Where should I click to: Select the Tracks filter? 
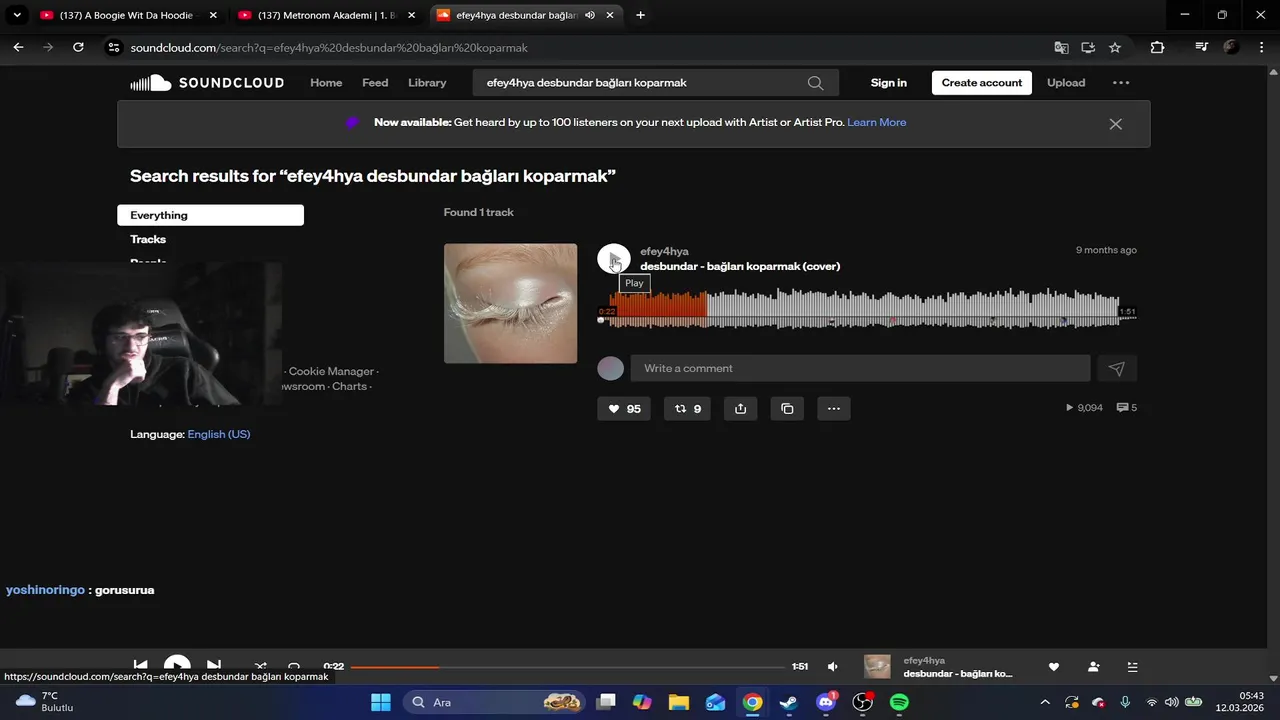148,239
